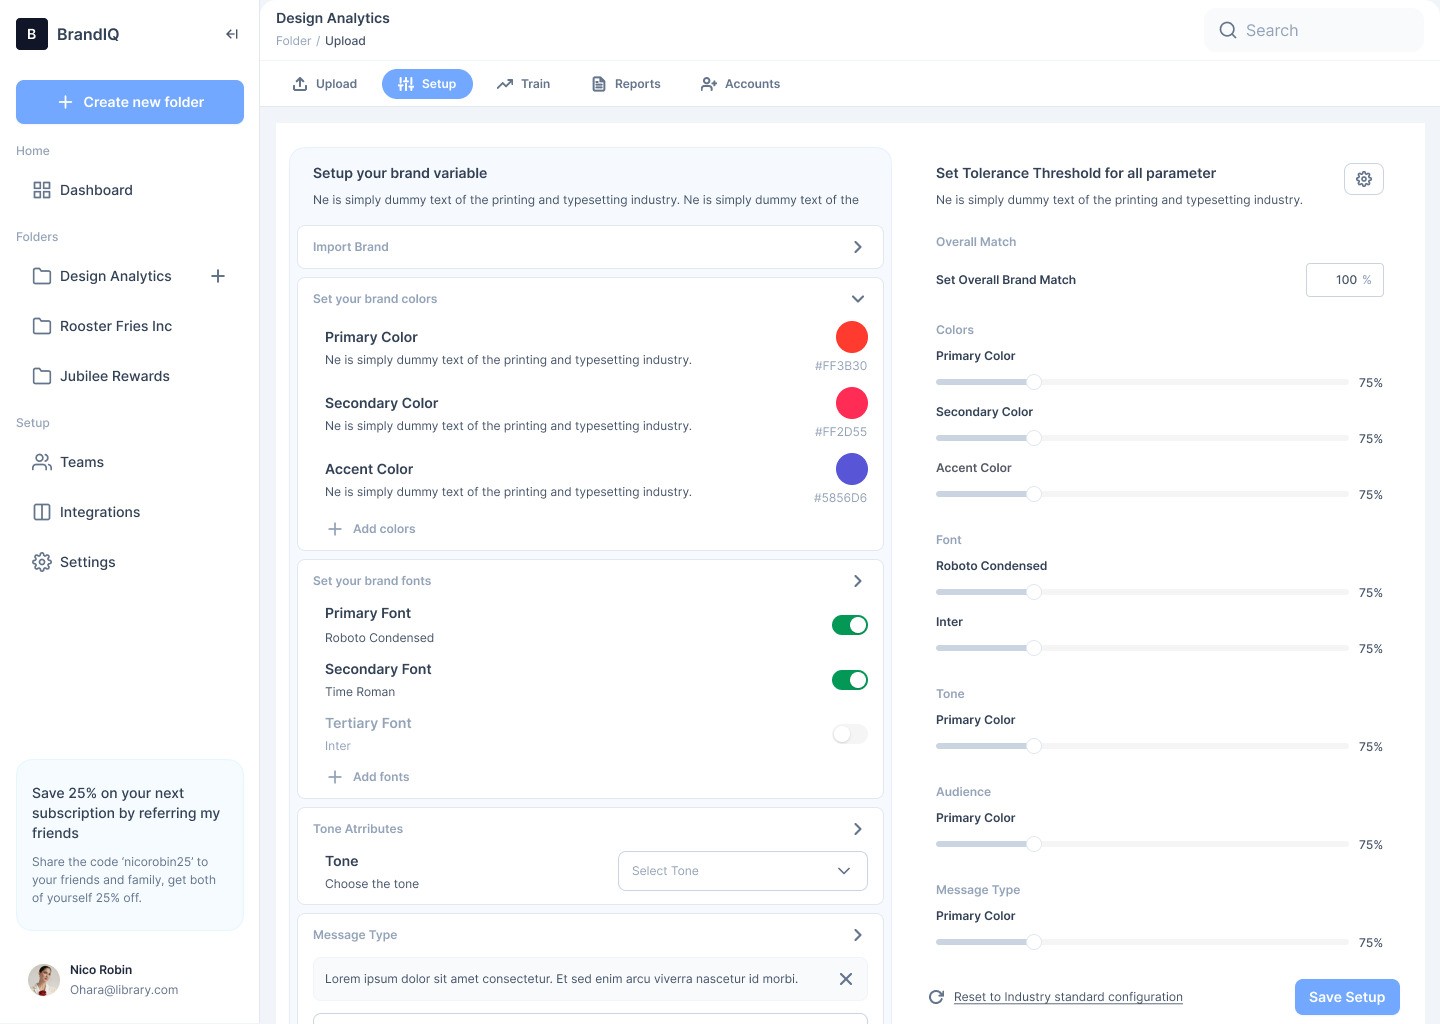
Task: Open the Select Tone dropdown
Action: pyautogui.click(x=742, y=871)
